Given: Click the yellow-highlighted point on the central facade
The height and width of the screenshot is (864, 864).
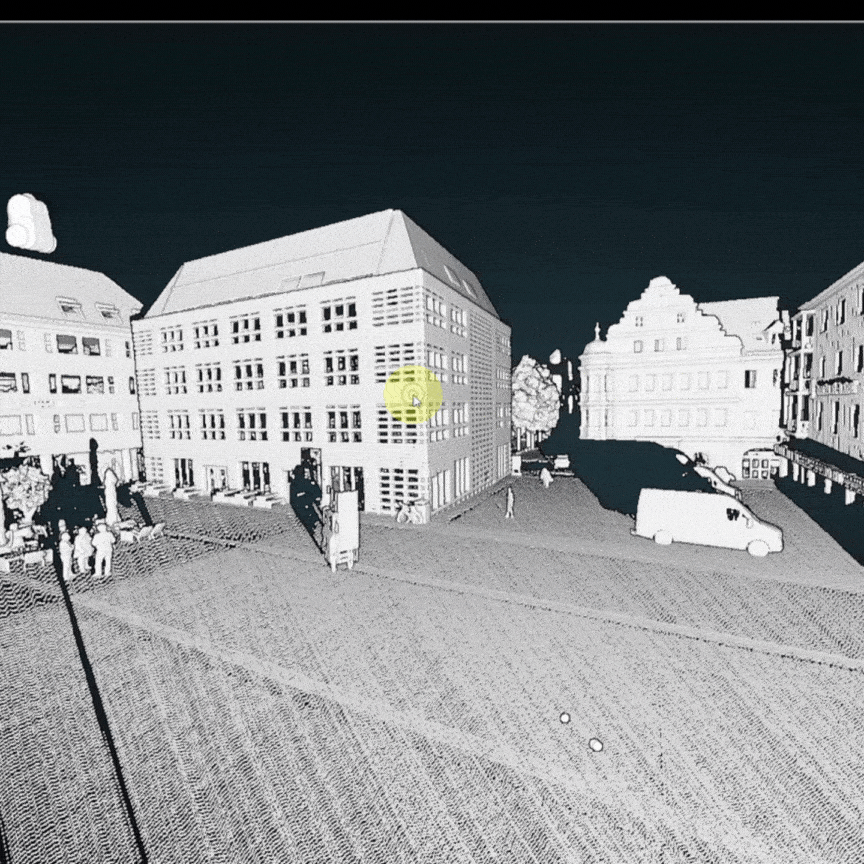Looking at the screenshot, I should [x=413, y=395].
